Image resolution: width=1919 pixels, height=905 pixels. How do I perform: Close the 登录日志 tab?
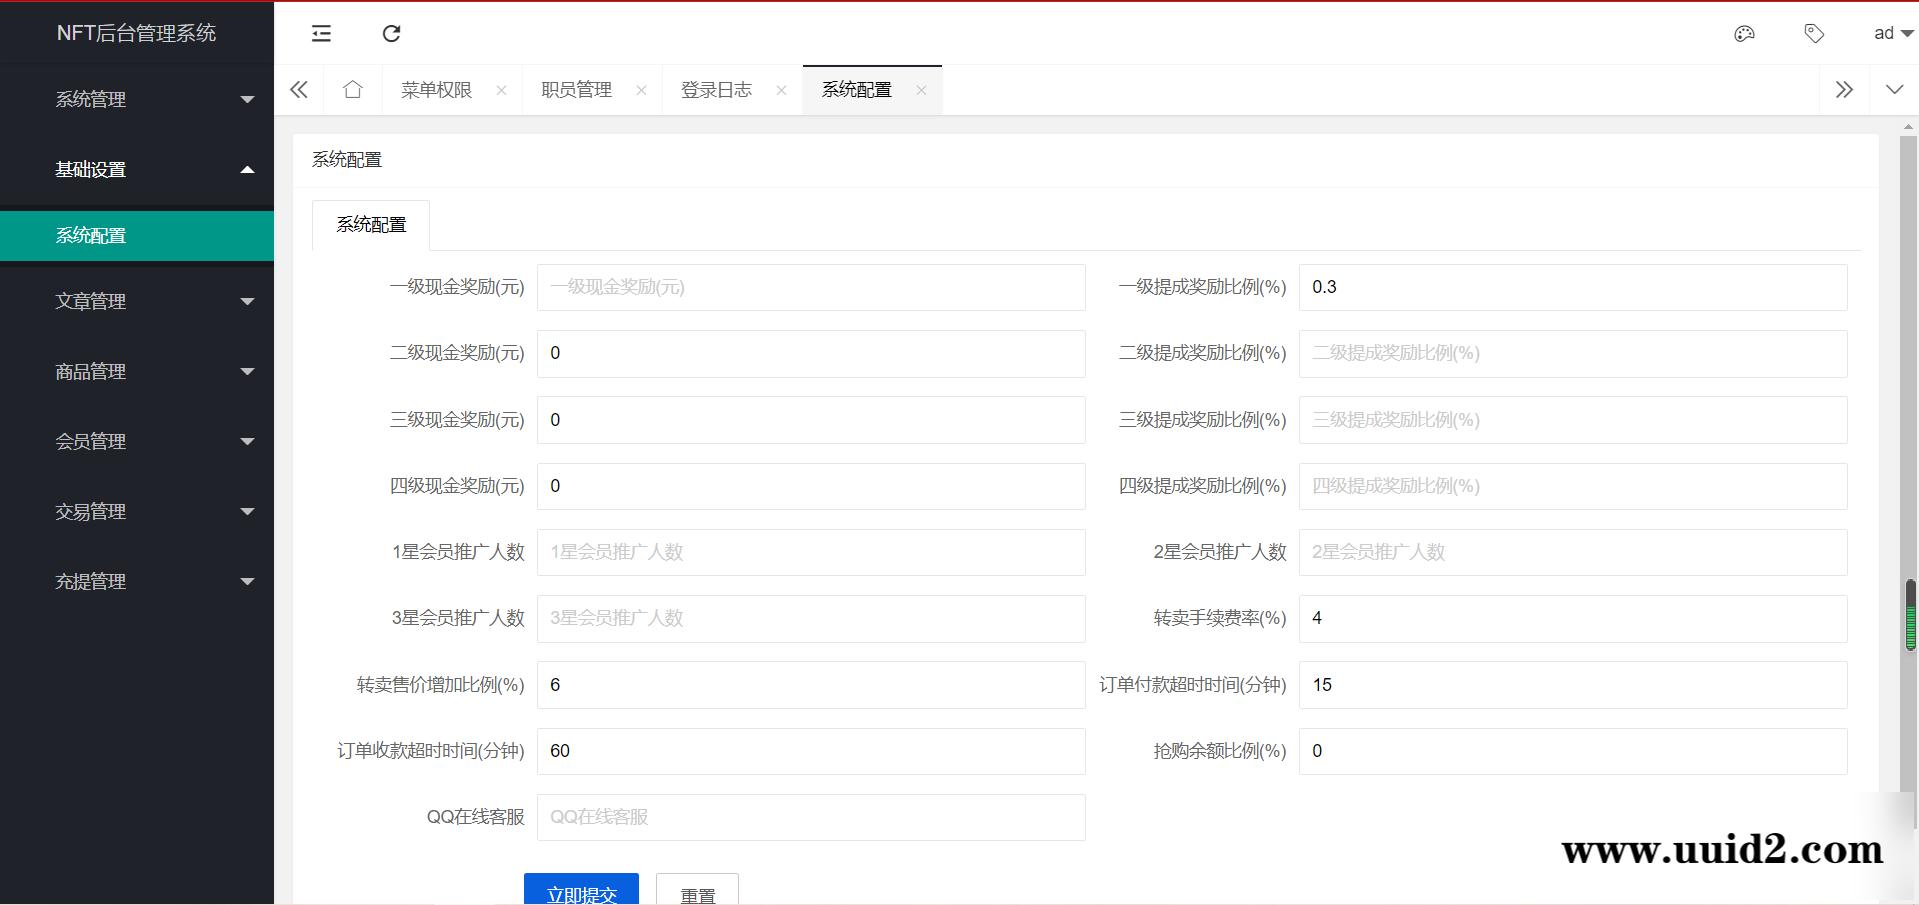coord(781,90)
